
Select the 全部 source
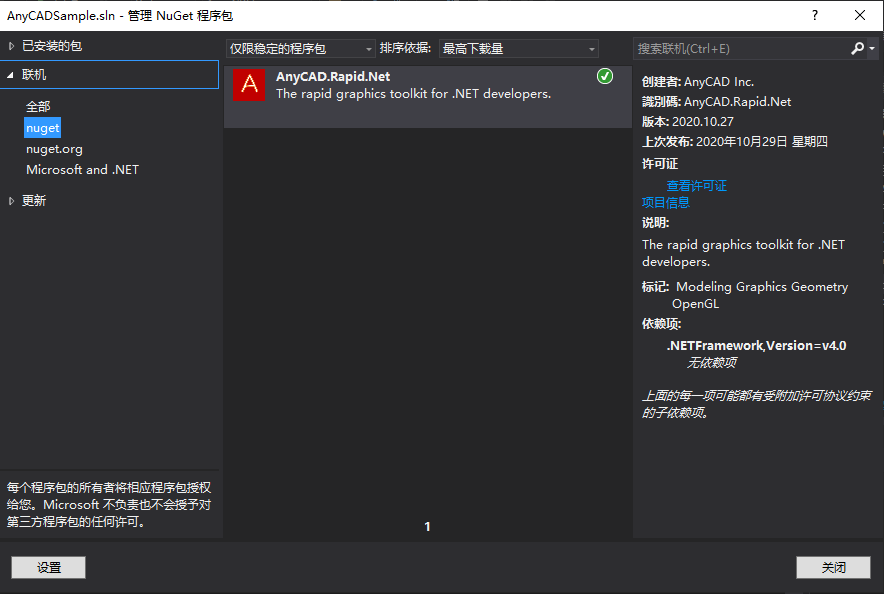[38, 106]
